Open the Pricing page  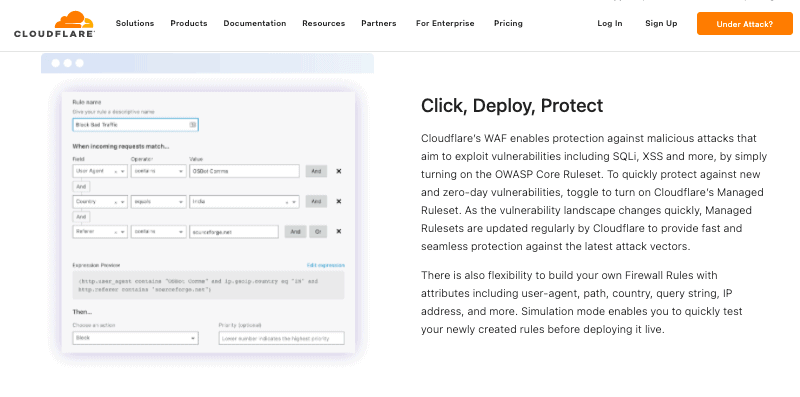508,23
